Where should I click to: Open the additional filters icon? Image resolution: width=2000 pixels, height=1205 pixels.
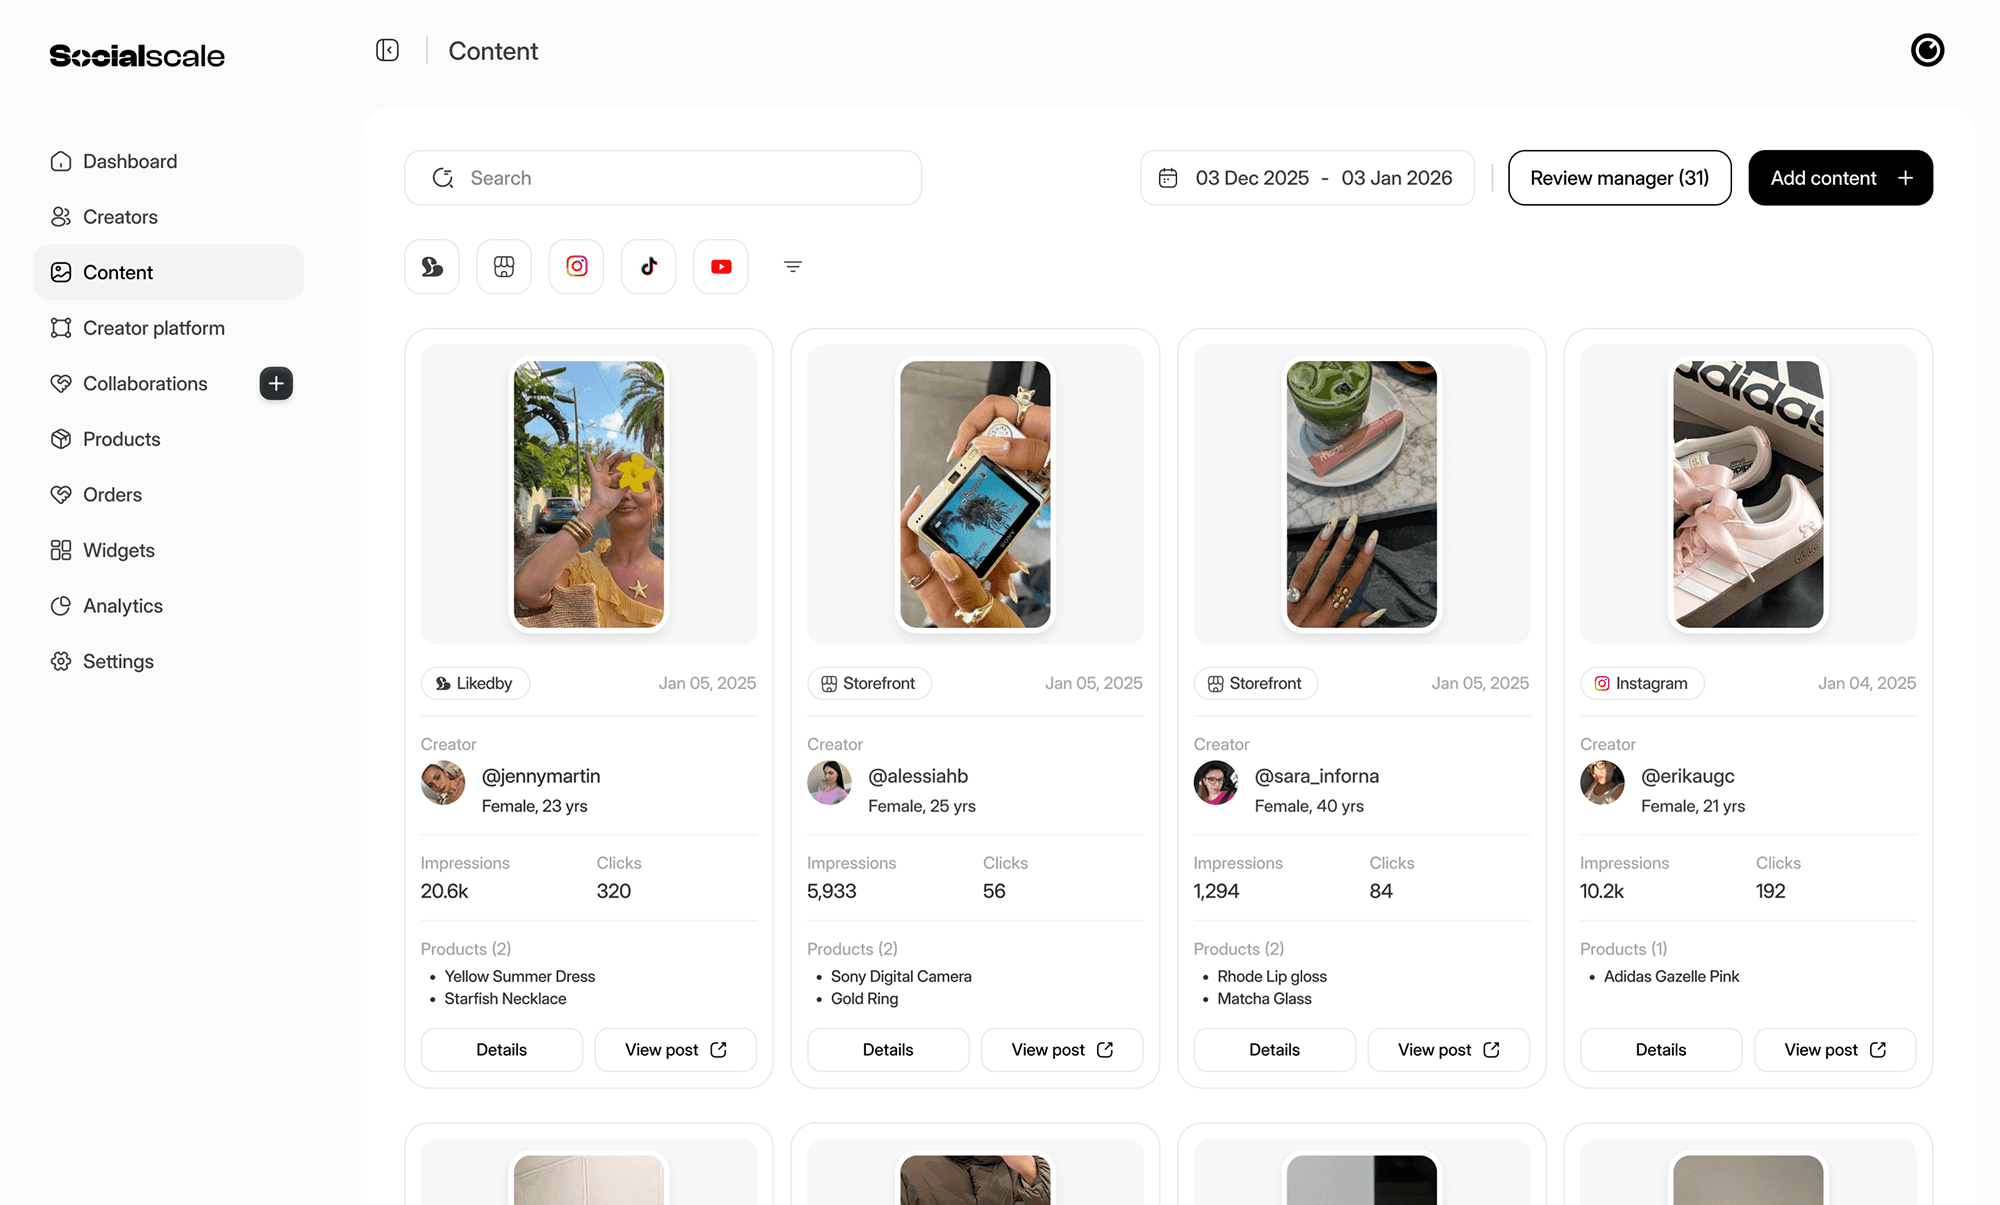click(x=793, y=266)
